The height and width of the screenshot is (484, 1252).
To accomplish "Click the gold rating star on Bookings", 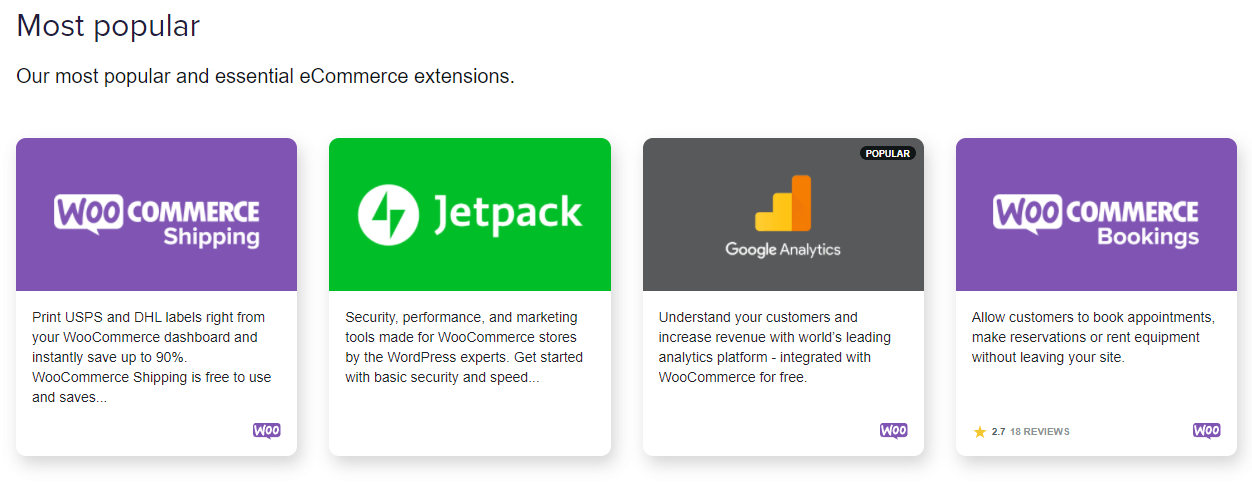I will 980,432.
